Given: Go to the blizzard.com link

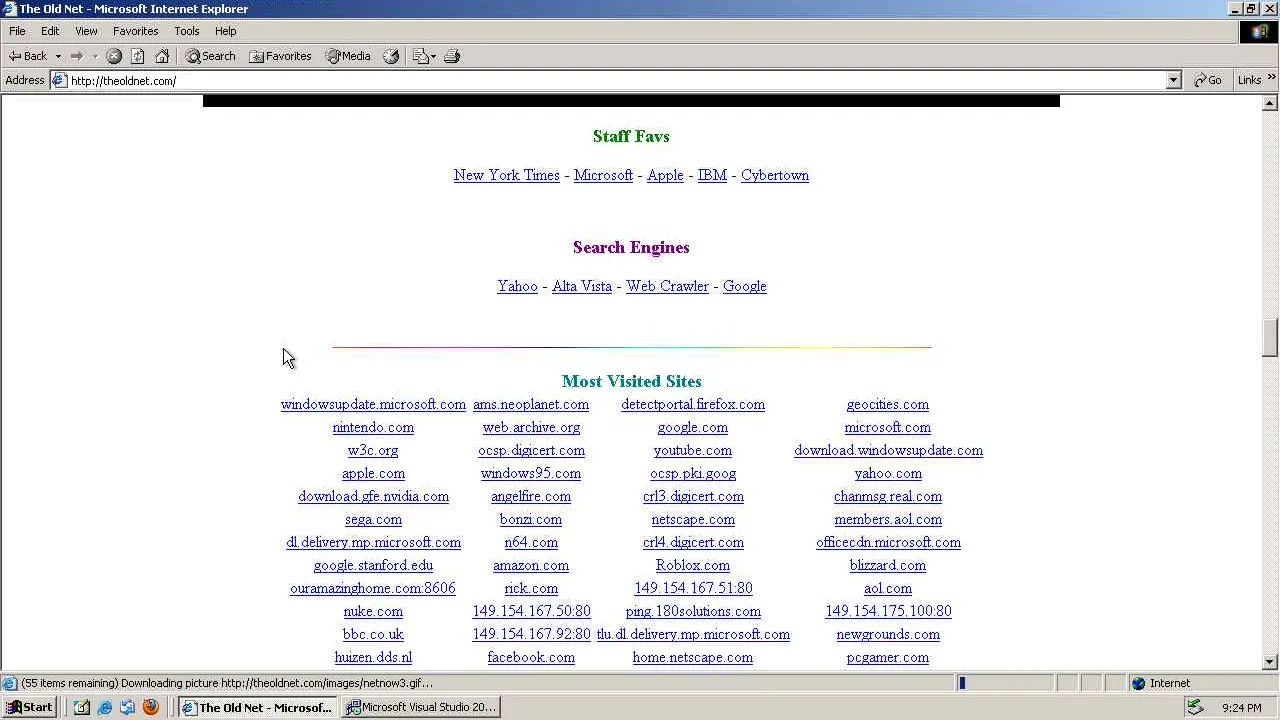Looking at the screenshot, I should pos(888,565).
